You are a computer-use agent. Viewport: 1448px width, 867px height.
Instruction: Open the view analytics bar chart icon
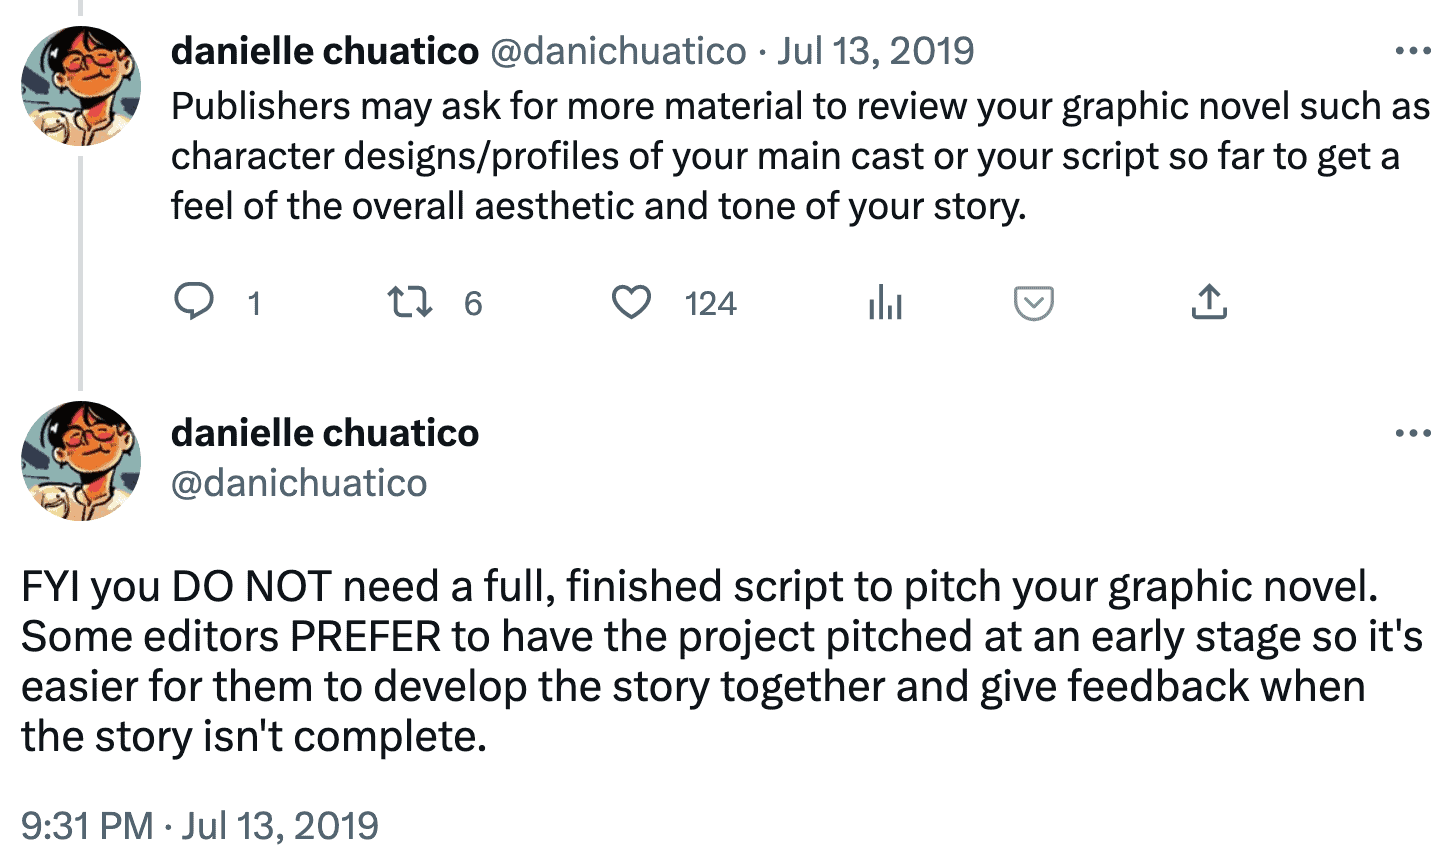[x=886, y=303]
